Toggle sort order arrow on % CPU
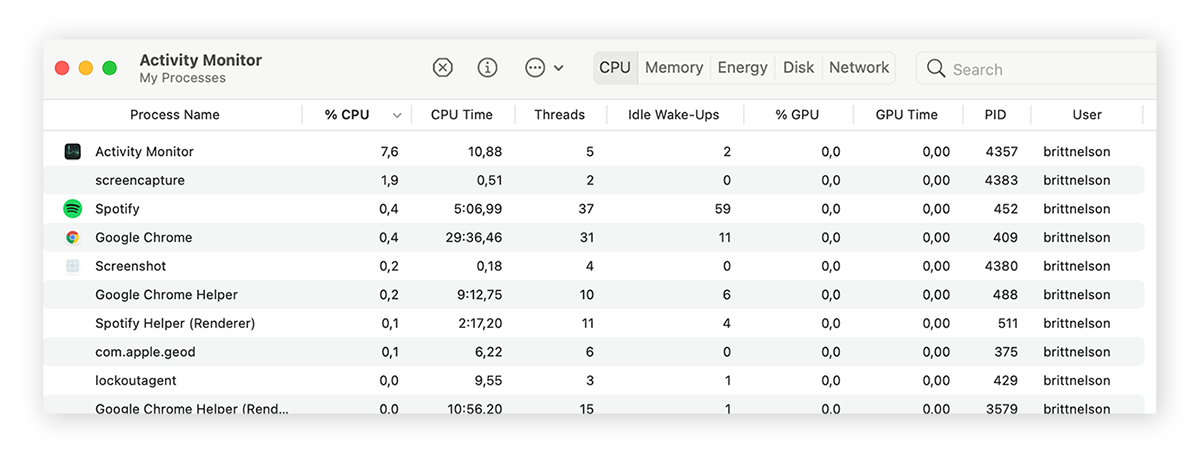The height and width of the screenshot is (453, 1200). (x=397, y=115)
